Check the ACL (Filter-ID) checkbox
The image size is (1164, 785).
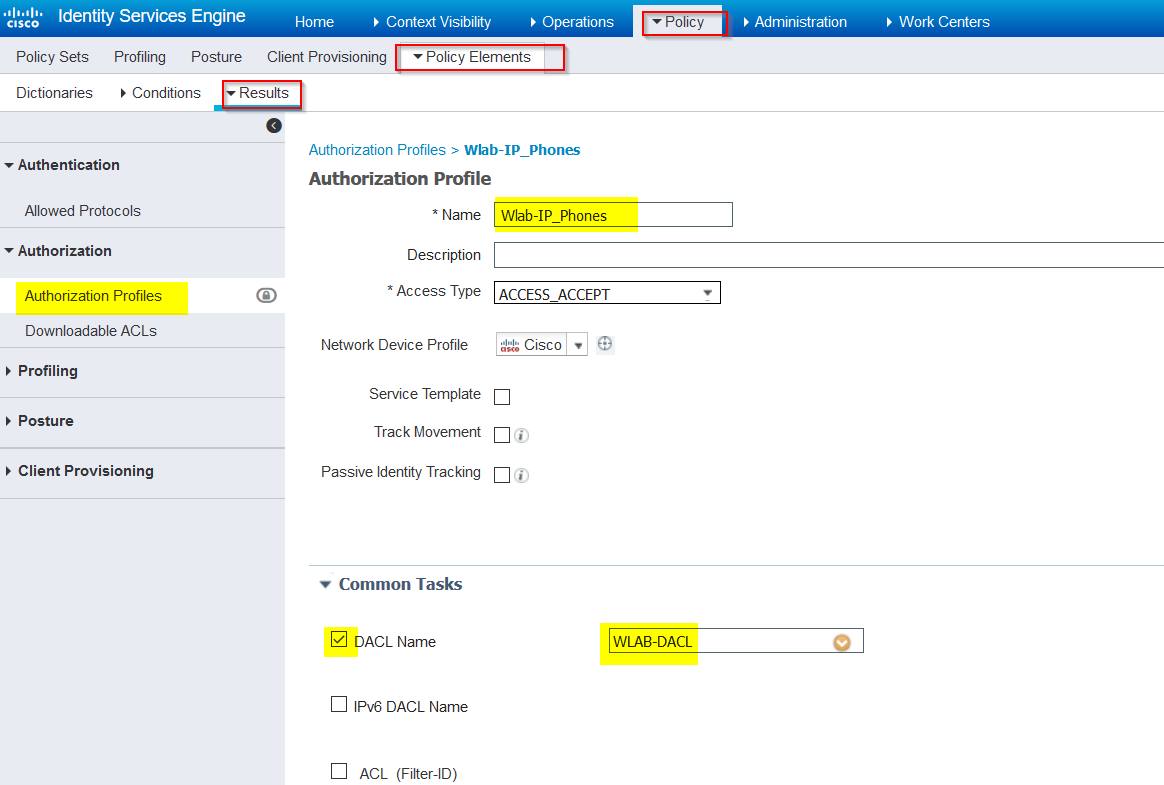[339, 771]
